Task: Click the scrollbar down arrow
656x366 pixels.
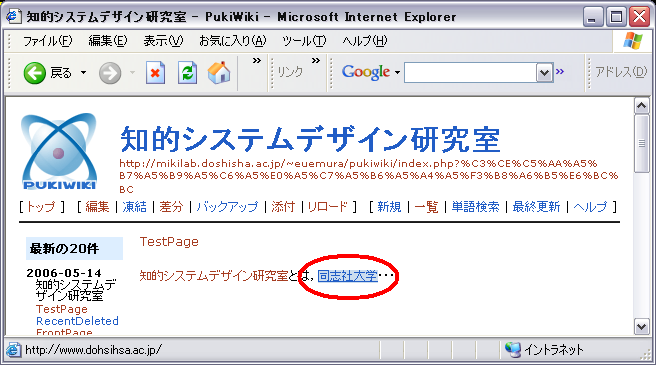Action: pos(642,326)
